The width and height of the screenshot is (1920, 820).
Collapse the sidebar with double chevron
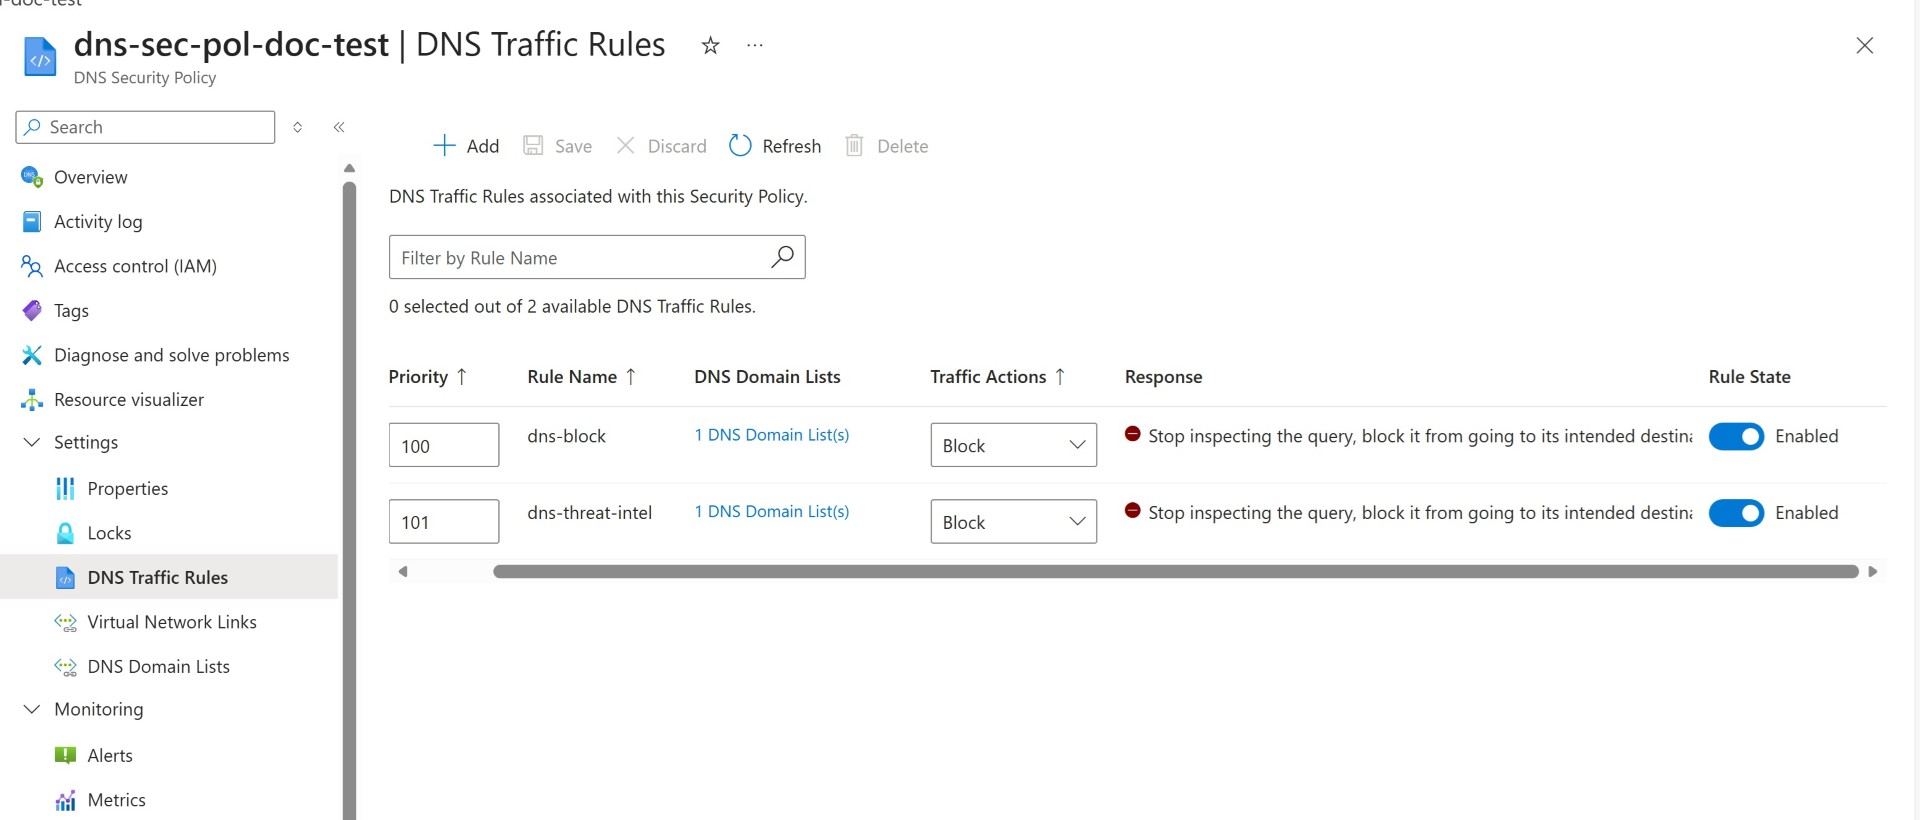(x=339, y=127)
